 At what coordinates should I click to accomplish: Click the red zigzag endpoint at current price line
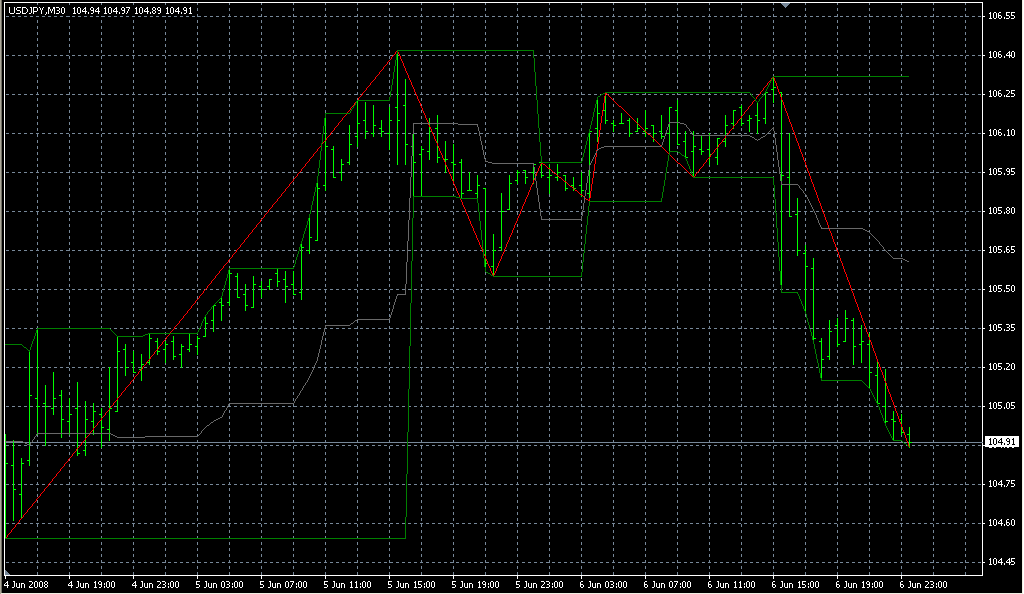pyautogui.click(x=908, y=443)
